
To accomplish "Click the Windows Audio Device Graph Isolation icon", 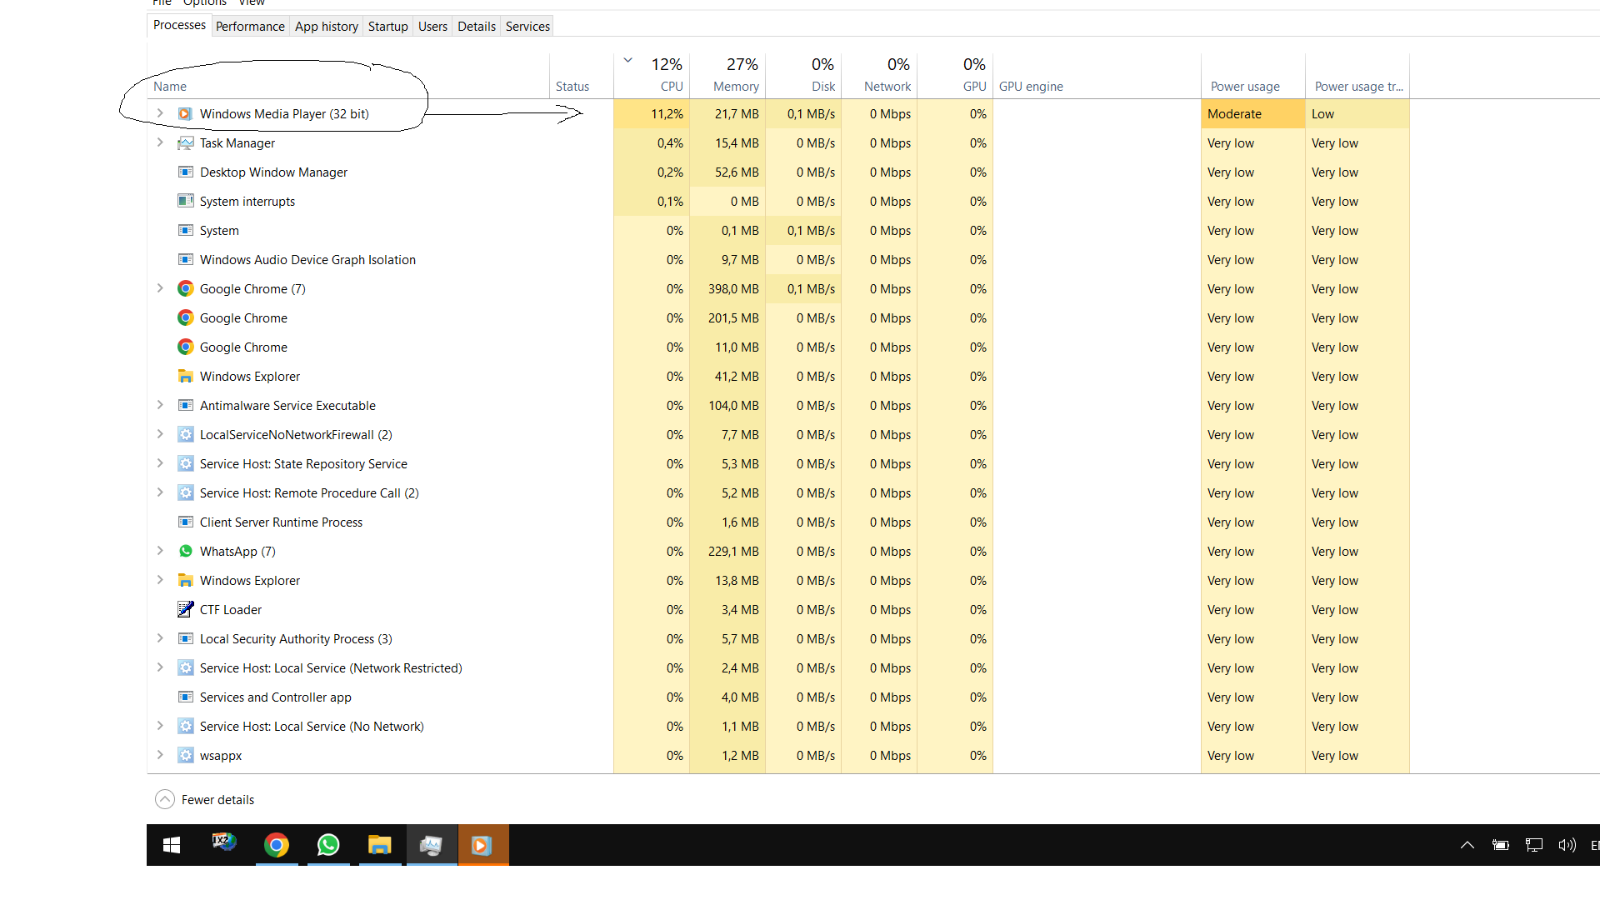I will [185, 259].
